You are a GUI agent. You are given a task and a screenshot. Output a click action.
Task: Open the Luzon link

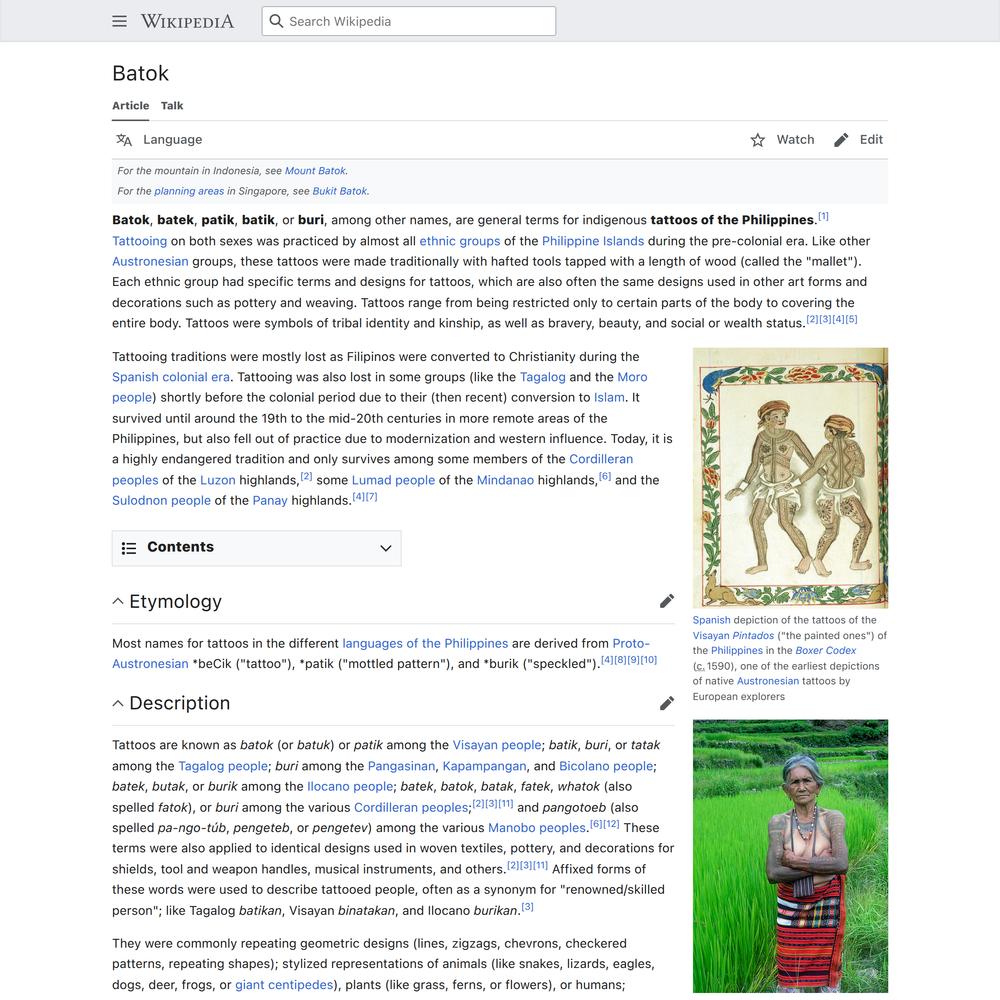218,480
